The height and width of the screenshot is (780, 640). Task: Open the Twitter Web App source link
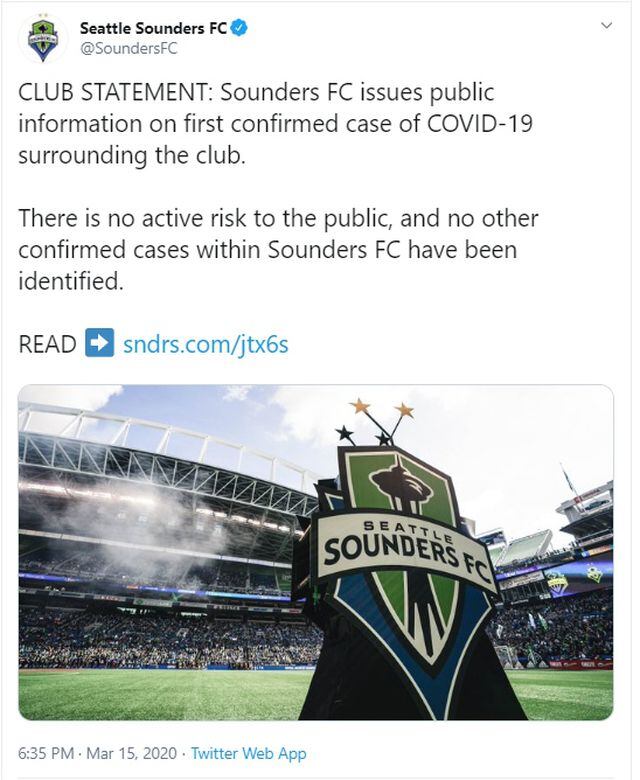248,753
